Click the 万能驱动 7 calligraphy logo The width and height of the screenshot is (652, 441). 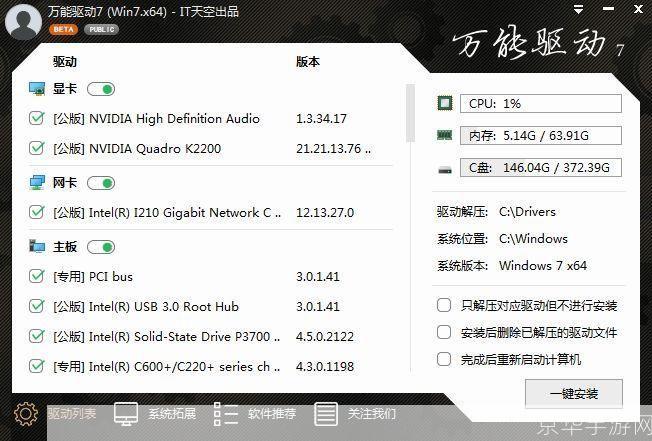(538, 43)
